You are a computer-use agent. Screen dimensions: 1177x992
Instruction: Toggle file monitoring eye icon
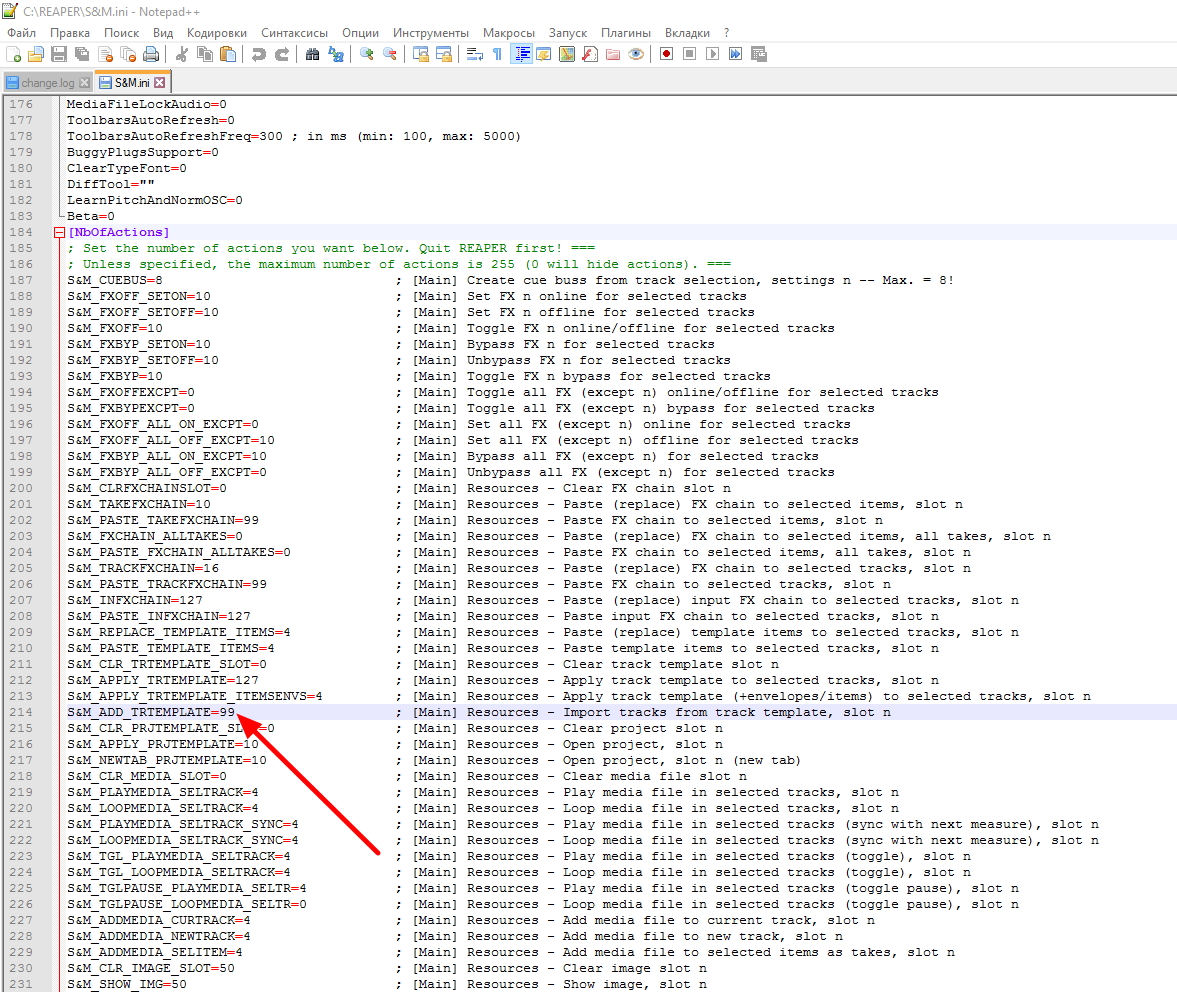click(637, 54)
